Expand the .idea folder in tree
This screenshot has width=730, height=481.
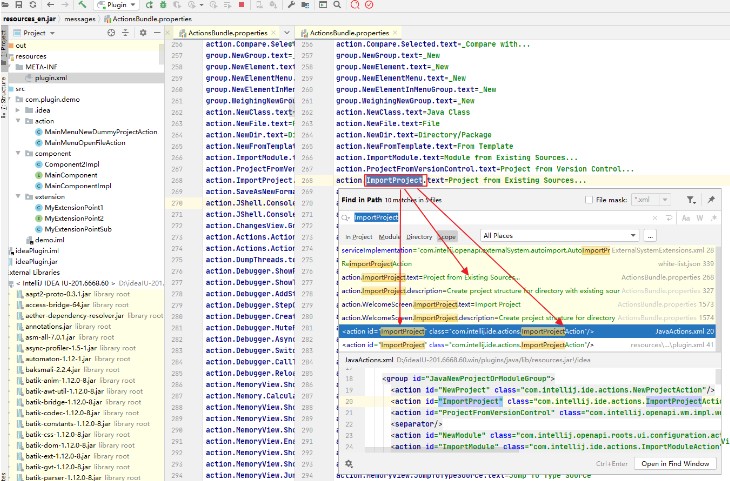18,110
